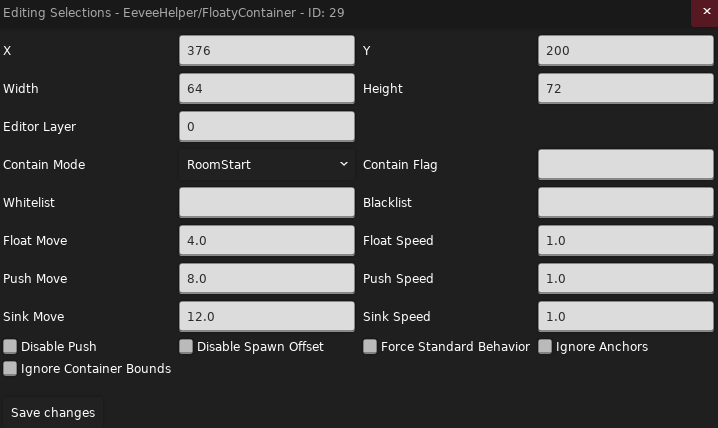Check Force Standard Behavior box
This screenshot has height=428, width=718.
coord(370,347)
